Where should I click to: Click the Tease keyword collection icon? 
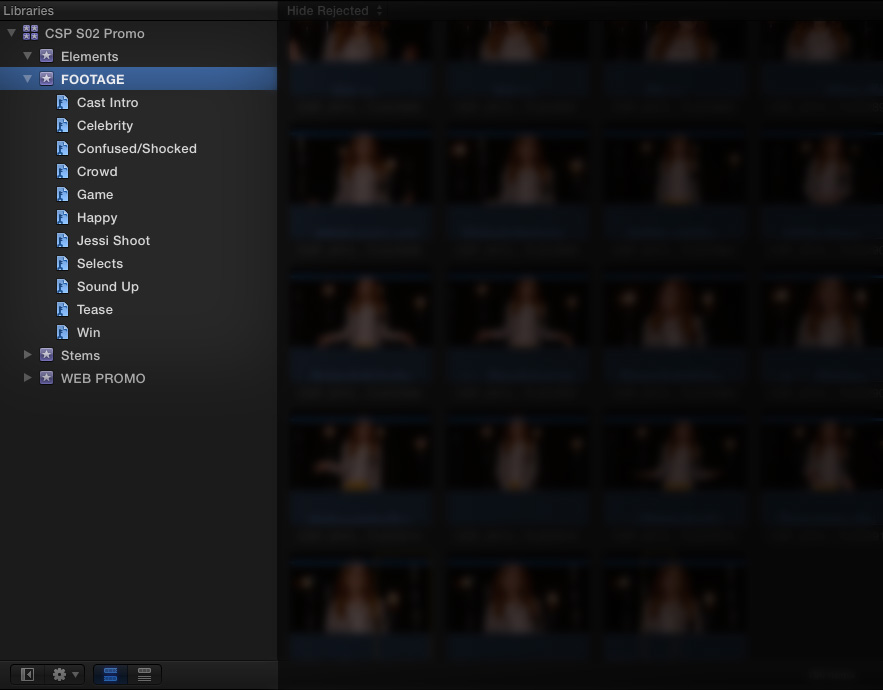point(63,309)
